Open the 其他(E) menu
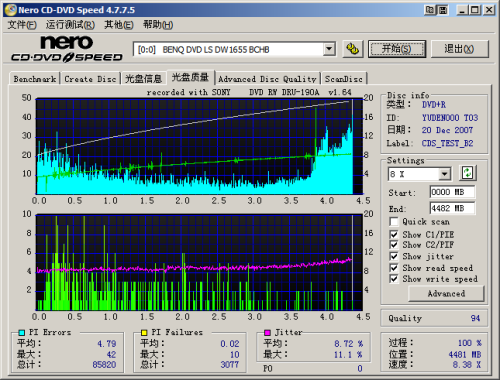This screenshot has height=380, width=500. point(119,25)
